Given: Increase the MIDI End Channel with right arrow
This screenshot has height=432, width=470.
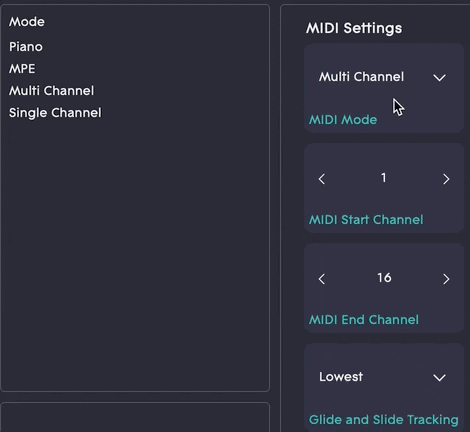Looking at the screenshot, I should point(446,279).
